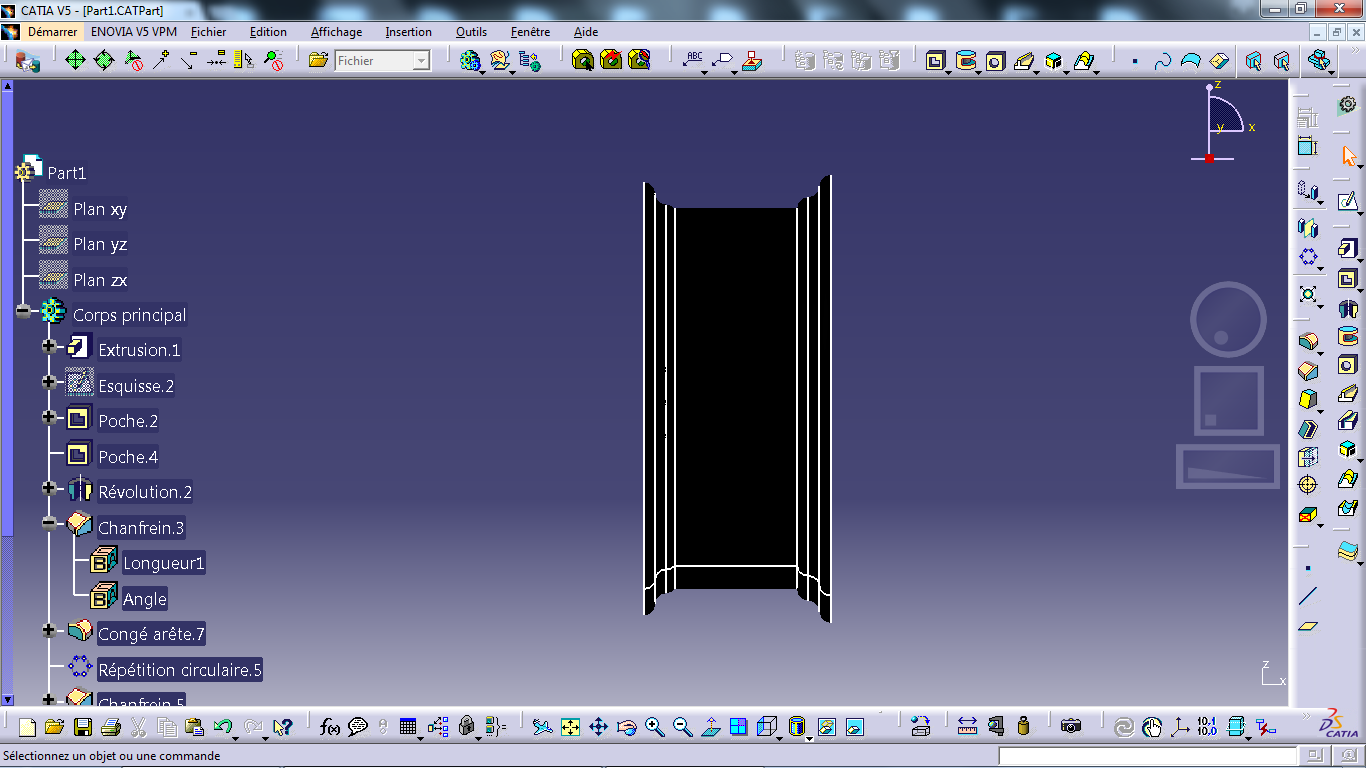1366x768 pixels.
Task: Click the New document icon
Action: 27,727
